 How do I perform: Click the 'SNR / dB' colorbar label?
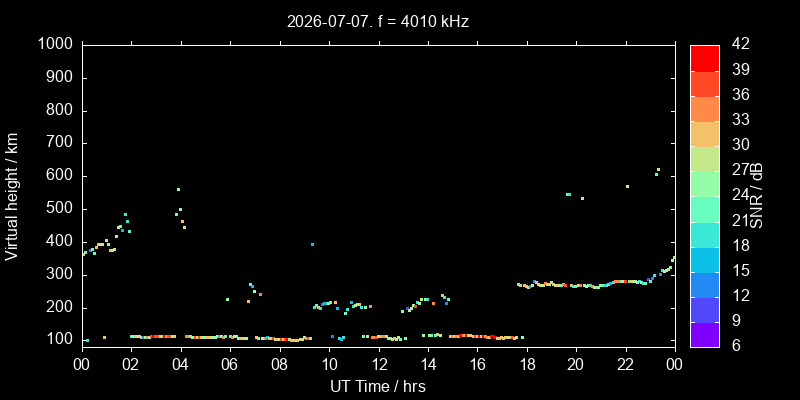point(758,196)
